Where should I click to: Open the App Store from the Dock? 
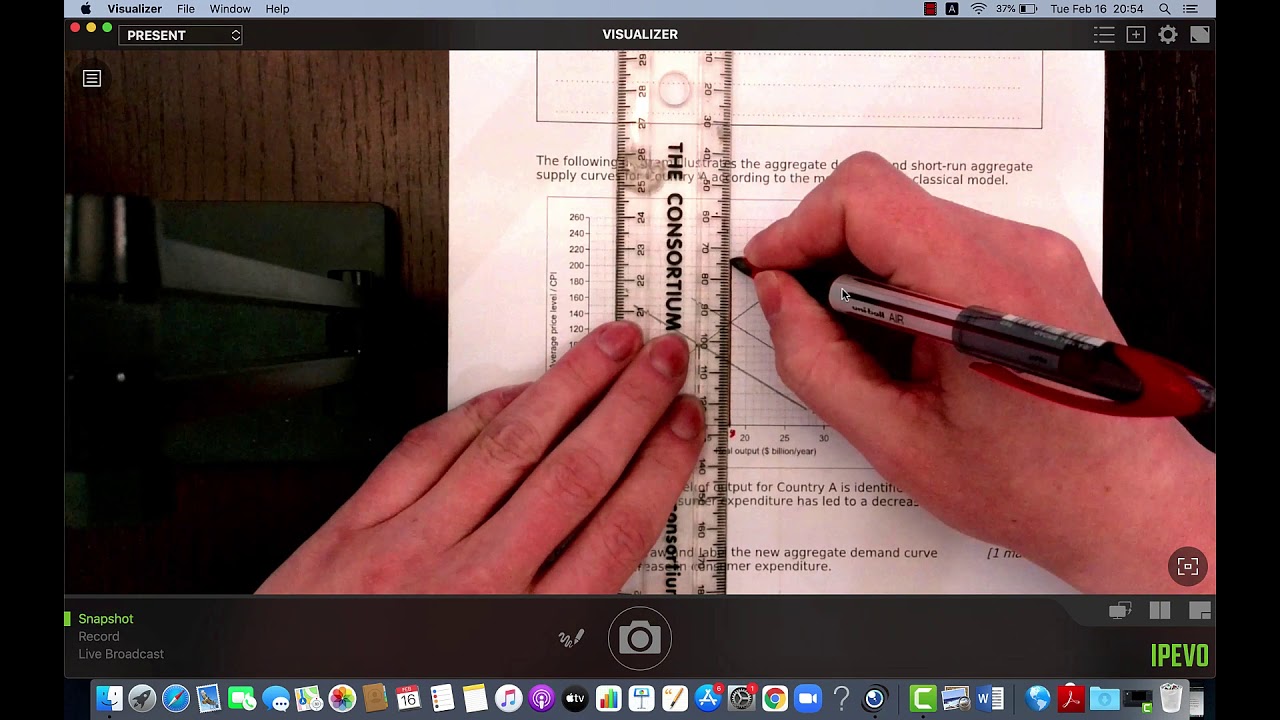tap(708, 698)
